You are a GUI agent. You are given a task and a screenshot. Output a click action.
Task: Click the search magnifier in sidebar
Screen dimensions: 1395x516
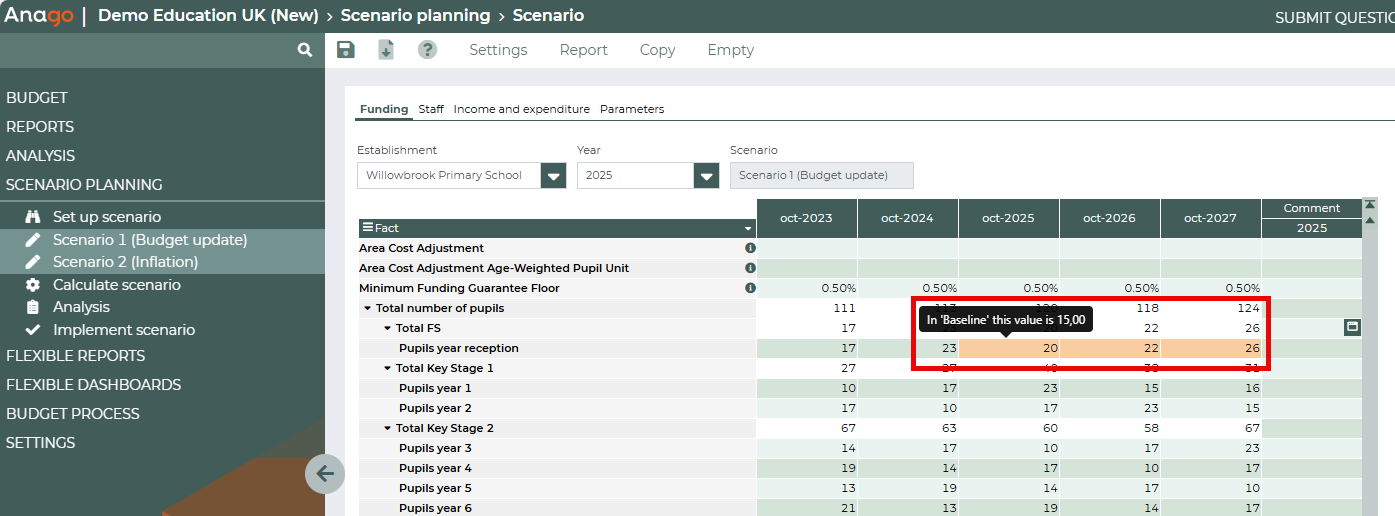click(x=305, y=49)
